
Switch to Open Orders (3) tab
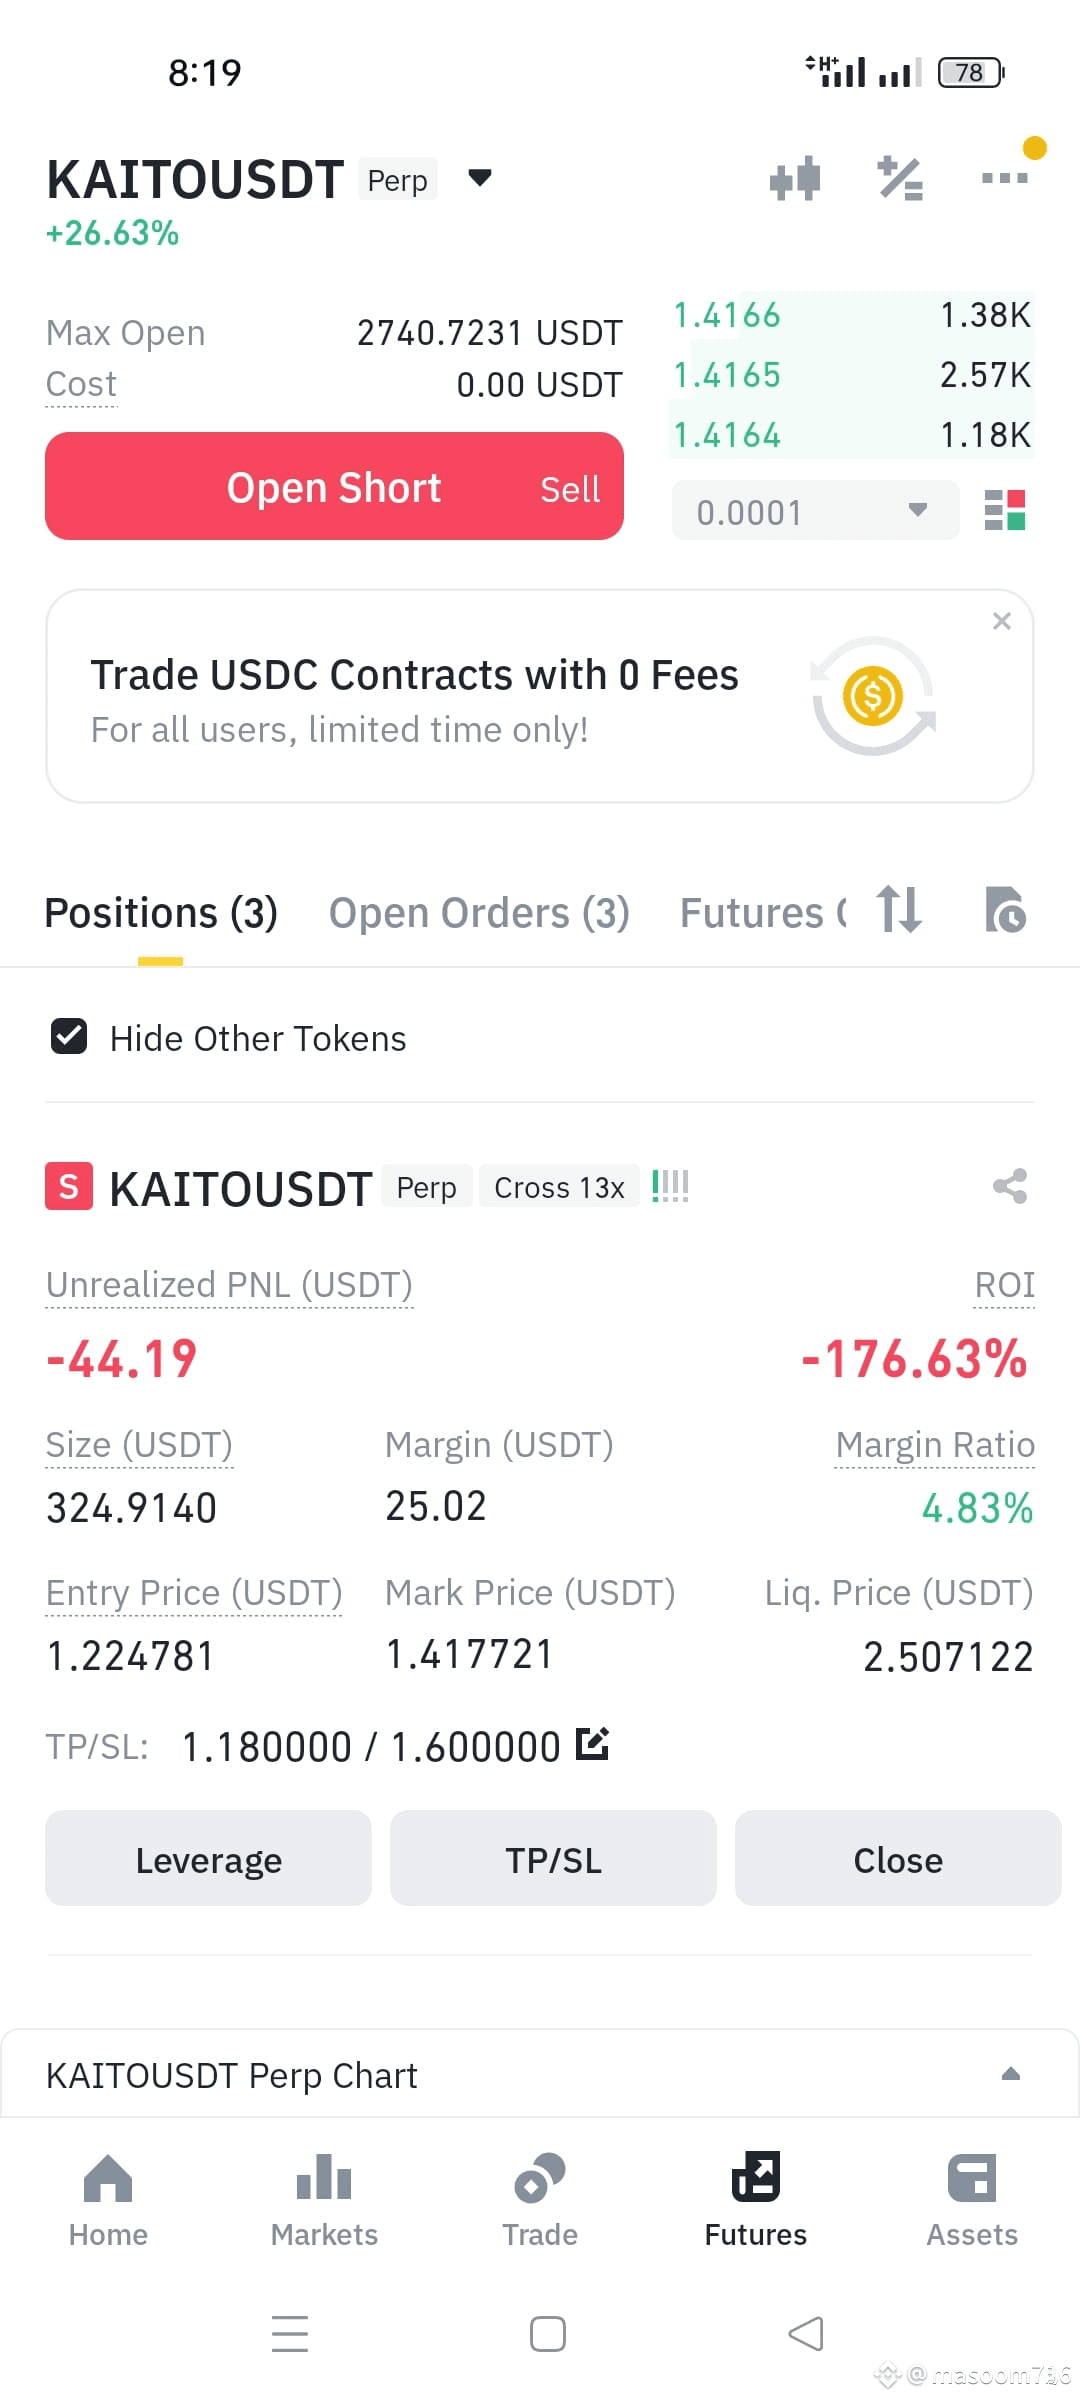[x=479, y=913]
